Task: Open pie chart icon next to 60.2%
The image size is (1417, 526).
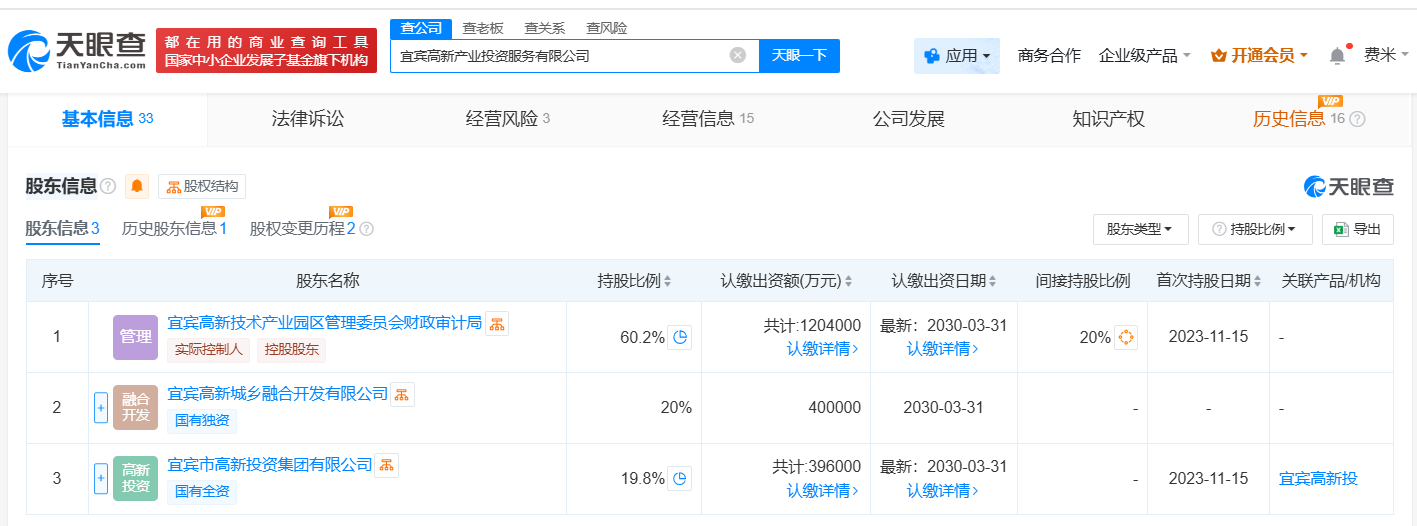Action: 680,337
